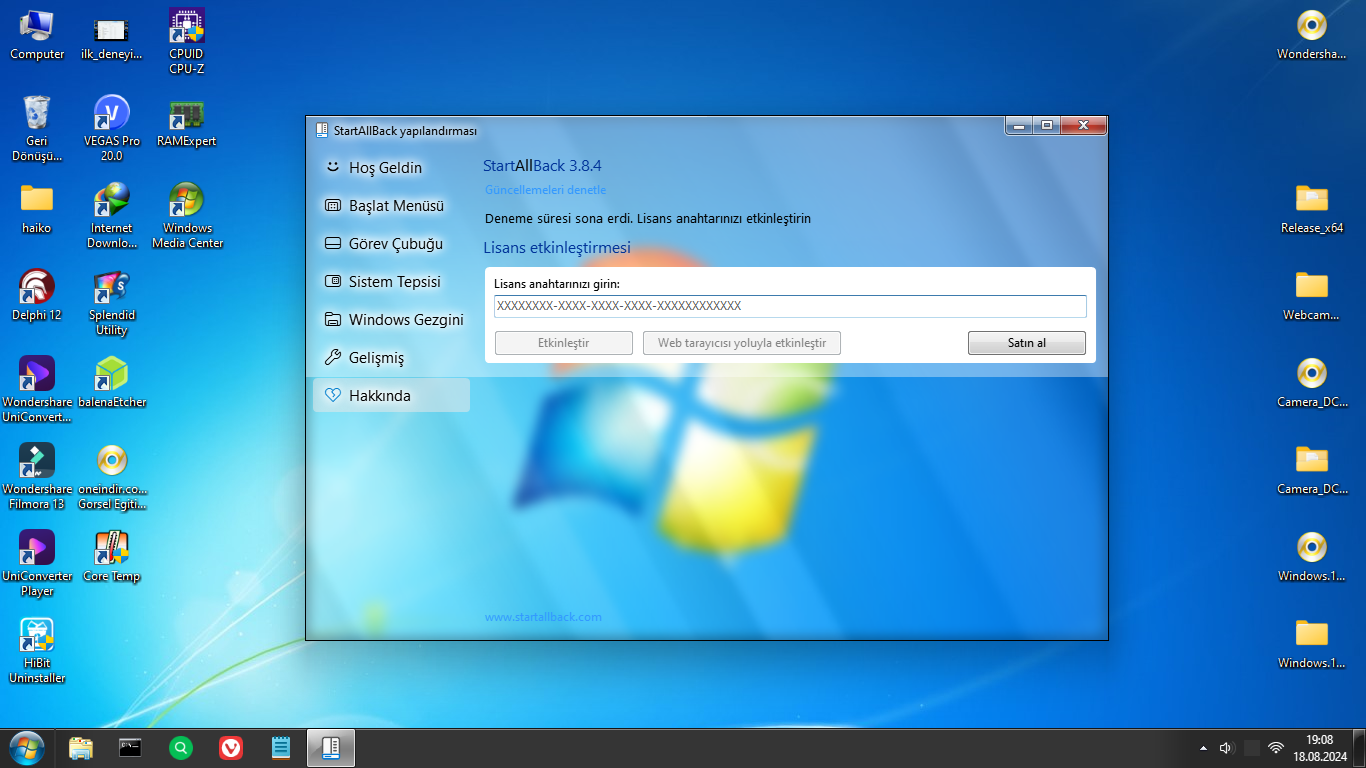
Task: Select the Windows.1... folder icon
Action: [1312, 643]
